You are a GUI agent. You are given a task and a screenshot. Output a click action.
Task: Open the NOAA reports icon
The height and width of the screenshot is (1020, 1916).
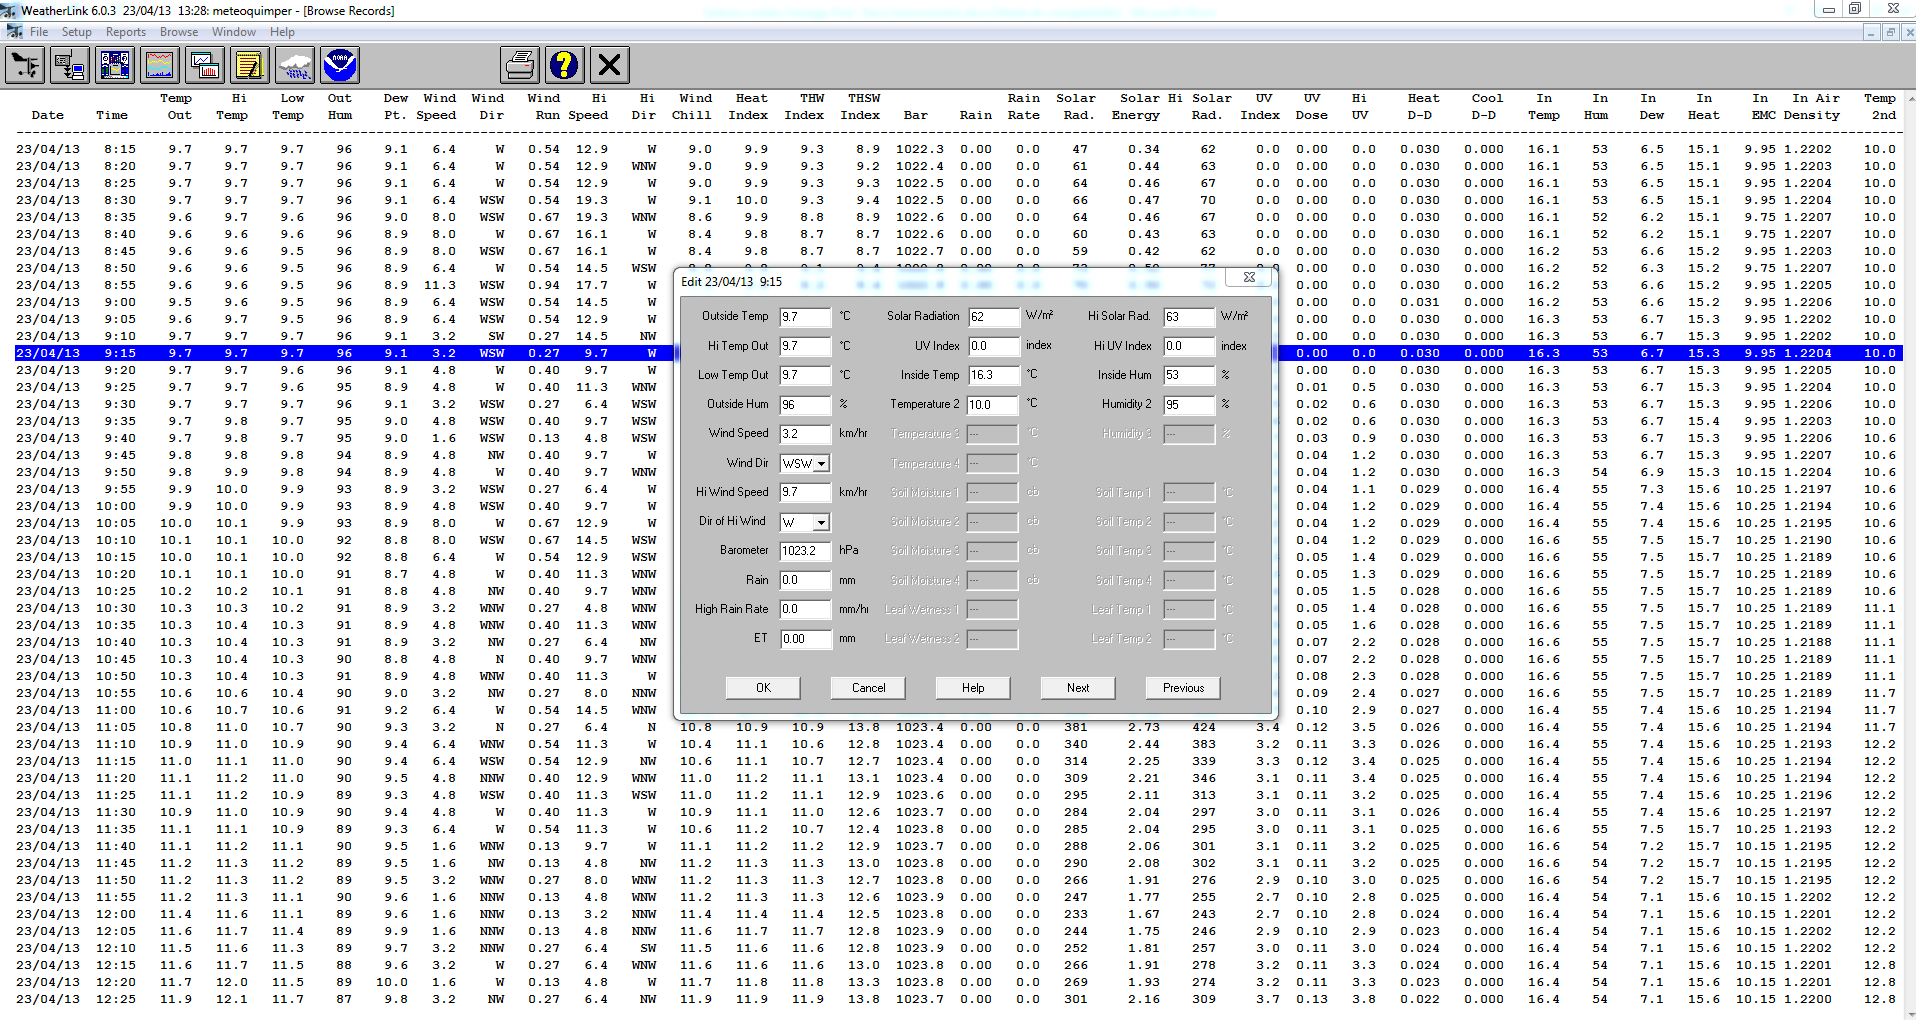point(340,65)
